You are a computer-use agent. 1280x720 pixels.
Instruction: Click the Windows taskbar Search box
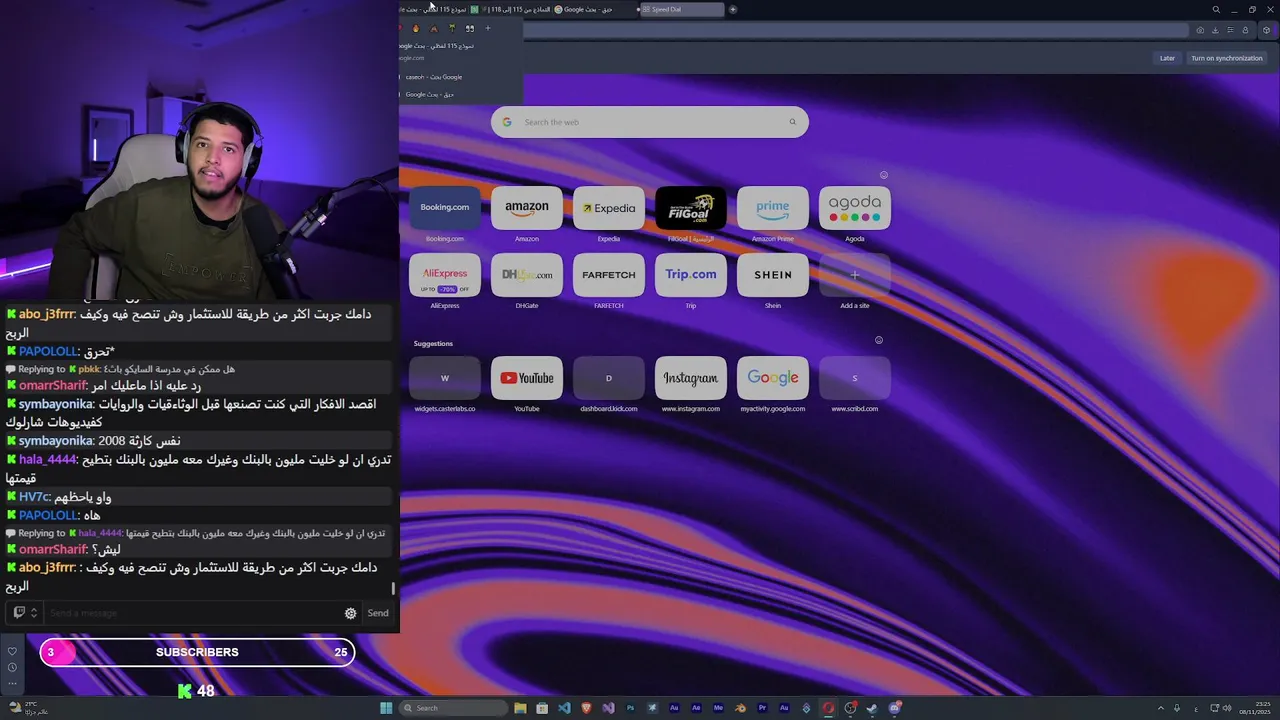tap(453, 708)
